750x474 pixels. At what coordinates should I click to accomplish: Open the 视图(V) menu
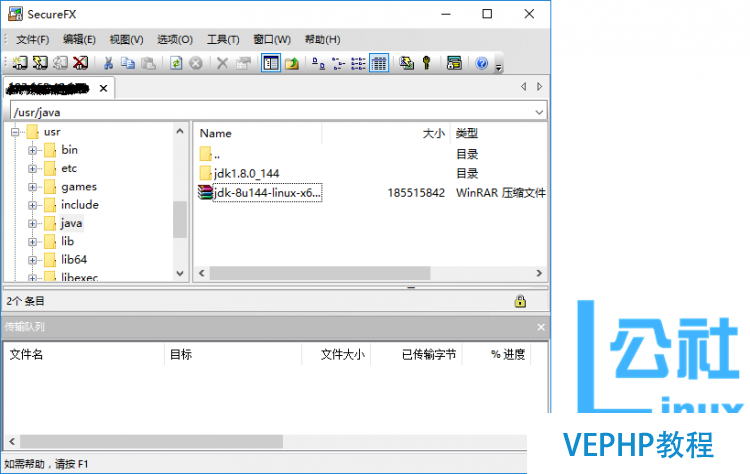[x=126, y=40]
